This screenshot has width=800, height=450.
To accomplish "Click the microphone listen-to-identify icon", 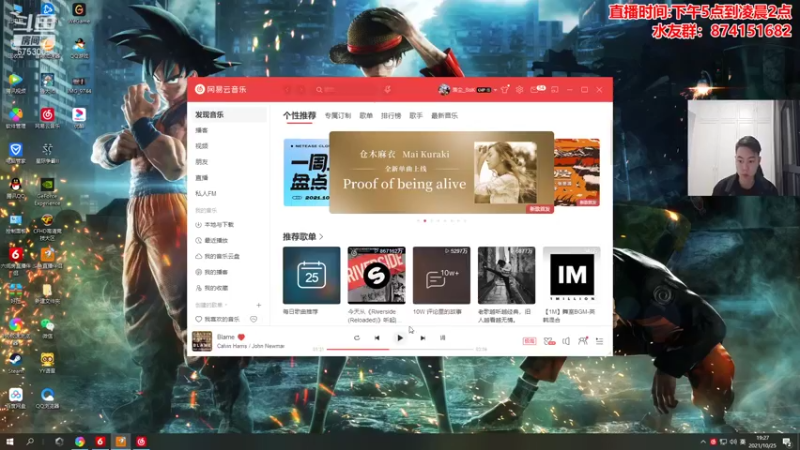I will (388, 90).
